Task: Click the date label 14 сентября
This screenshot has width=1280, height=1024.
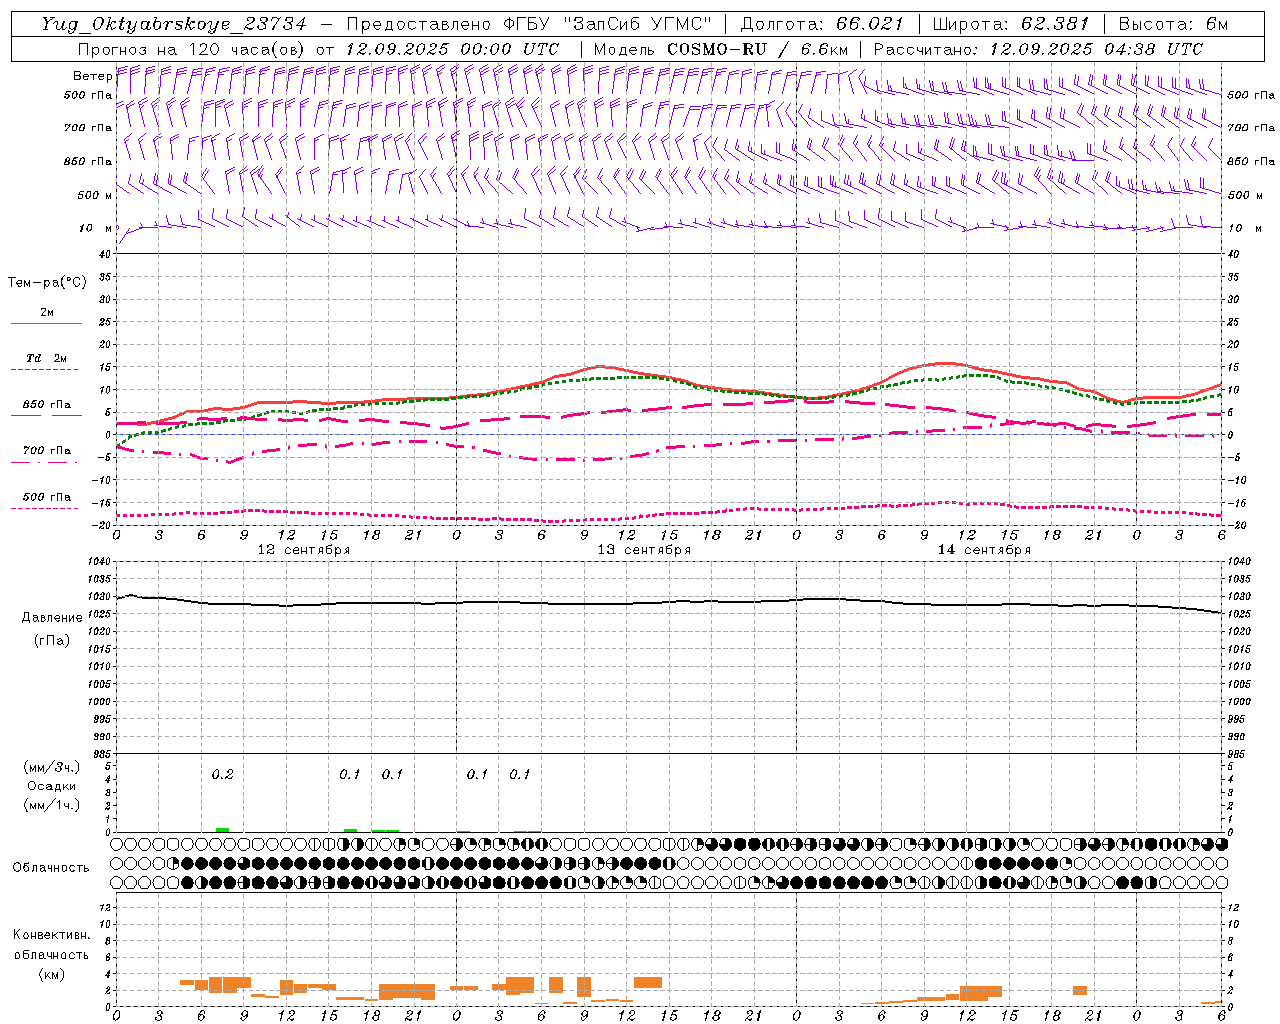Action: pyautogui.click(x=984, y=550)
